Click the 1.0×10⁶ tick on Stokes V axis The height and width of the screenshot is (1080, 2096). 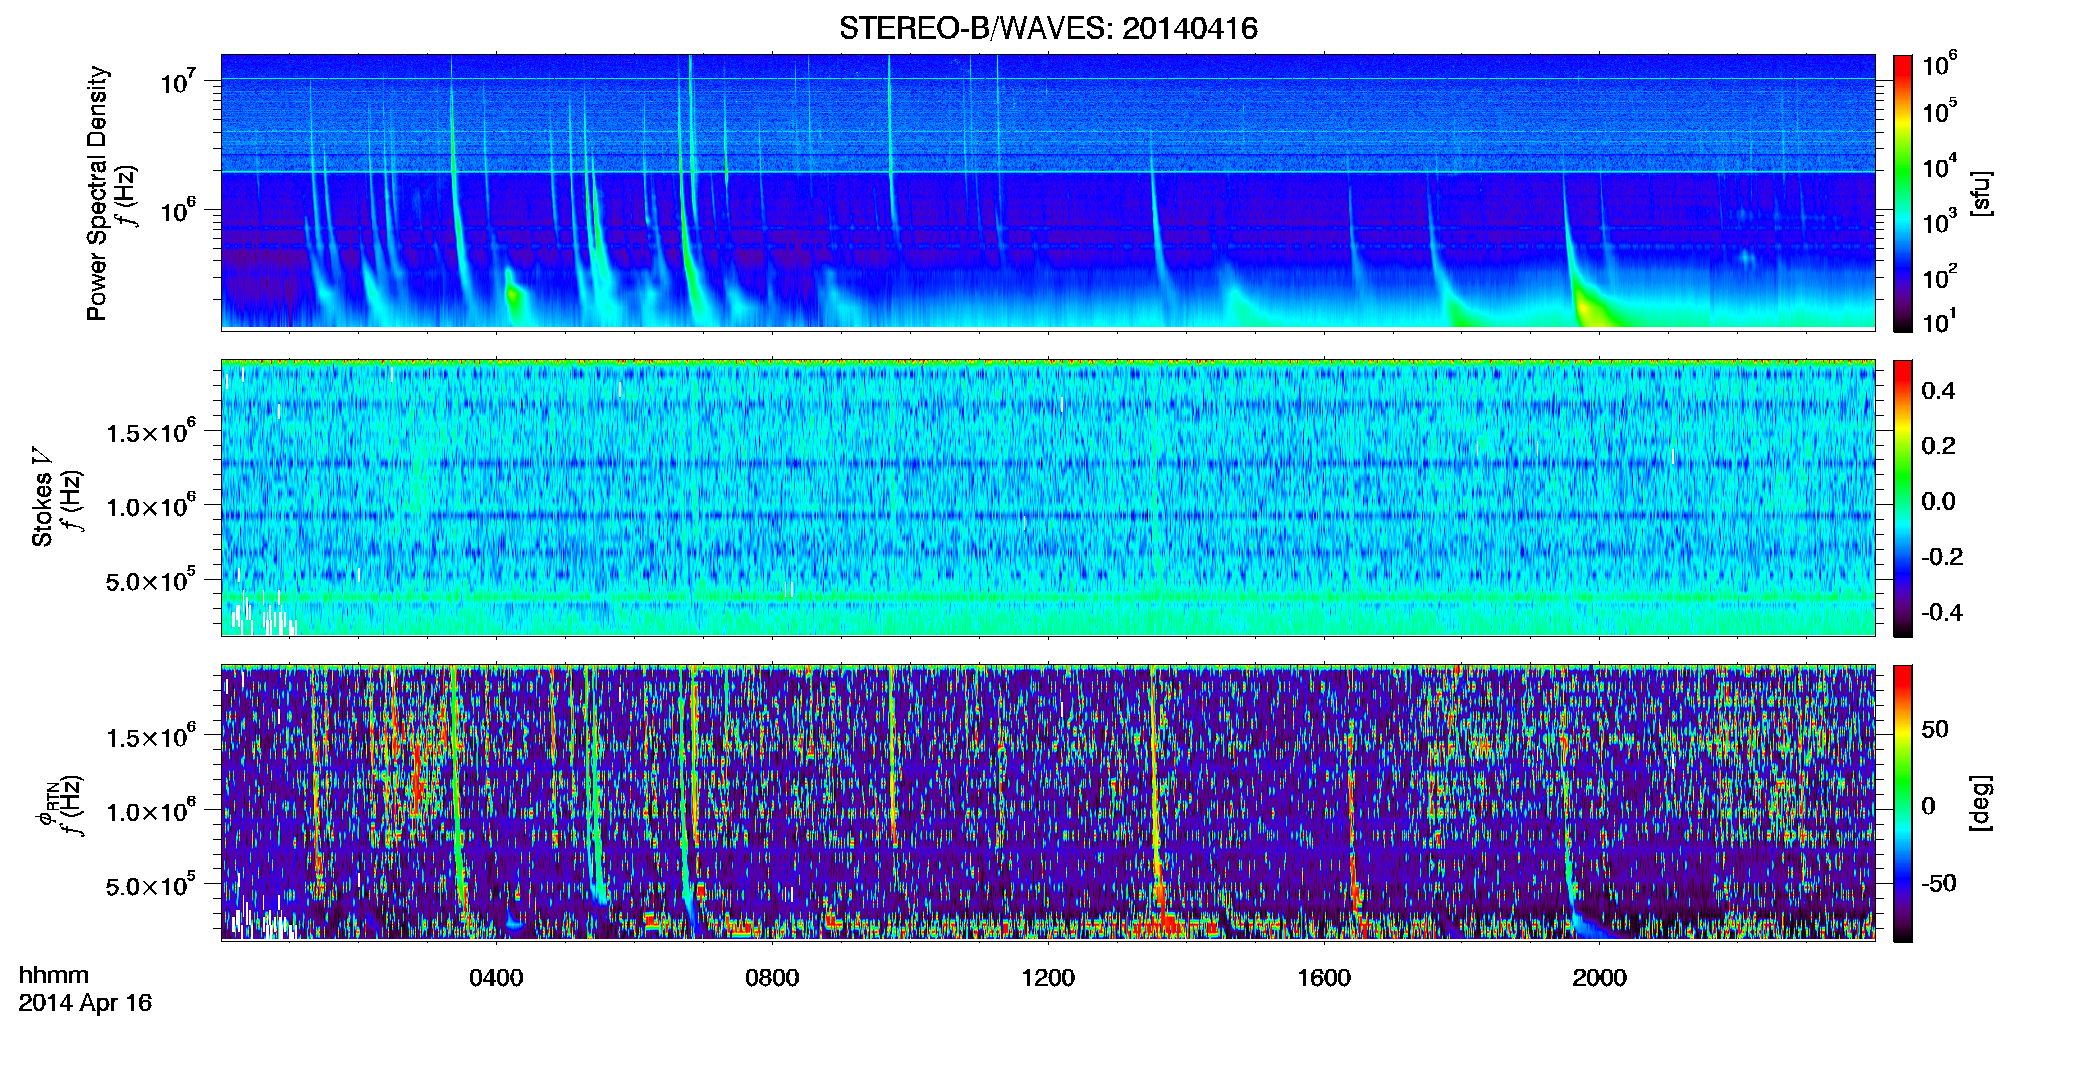pos(151,506)
